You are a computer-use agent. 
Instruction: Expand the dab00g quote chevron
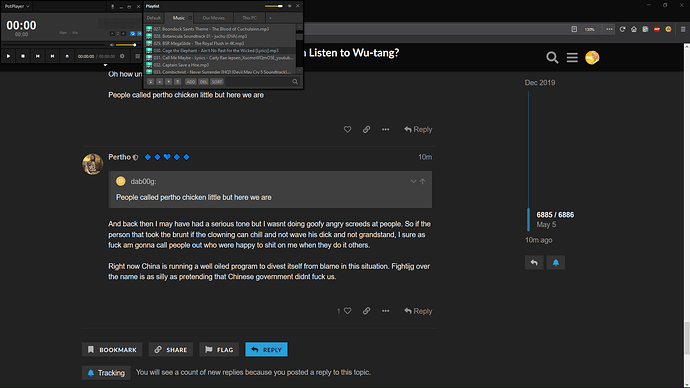coord(413,181)
